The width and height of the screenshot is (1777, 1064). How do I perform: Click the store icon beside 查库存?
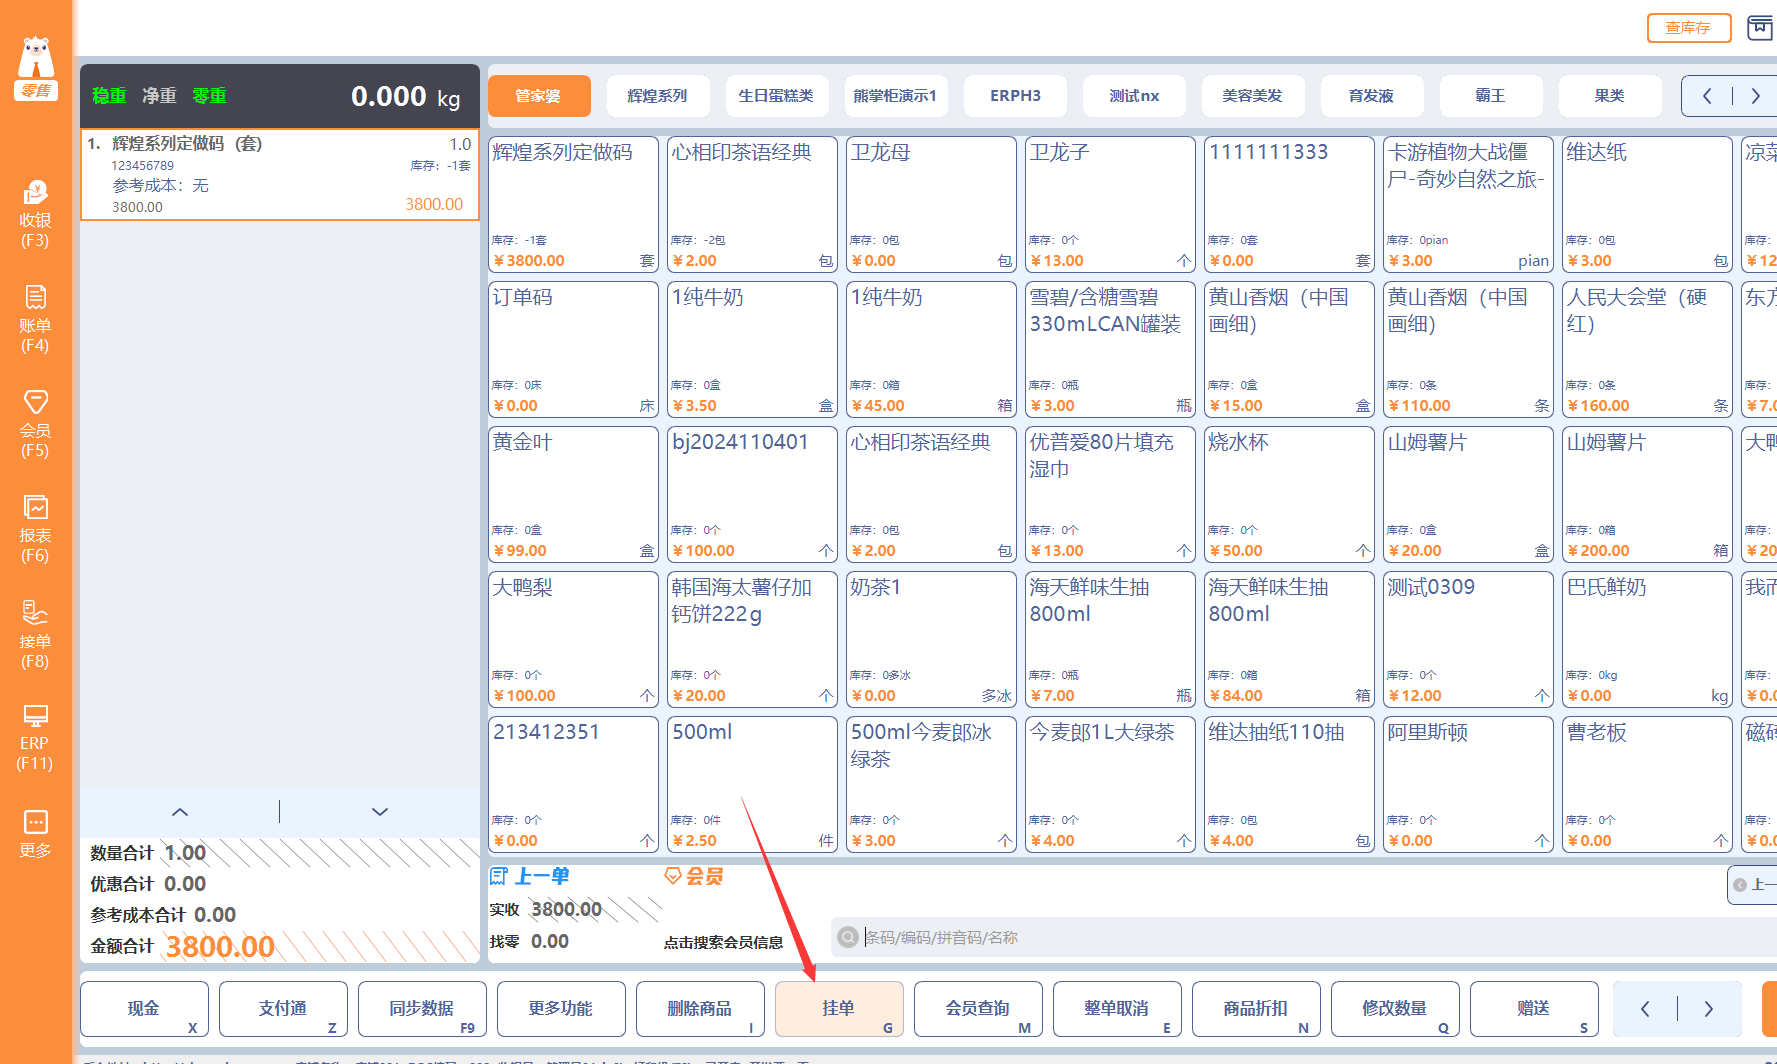pyautogui.click(x=1759, y=28)
